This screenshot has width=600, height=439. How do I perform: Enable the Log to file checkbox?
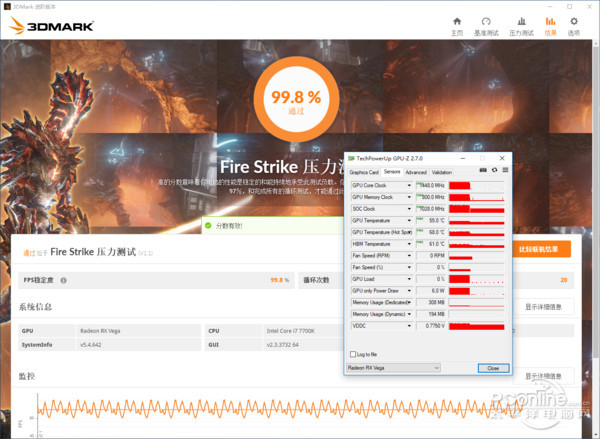pos(353,354)
